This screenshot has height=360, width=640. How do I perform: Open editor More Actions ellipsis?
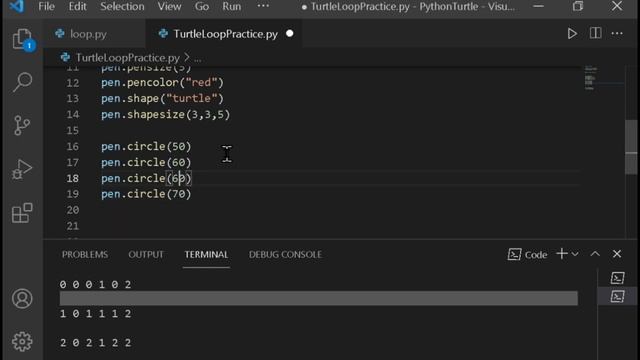coord(617,33)
